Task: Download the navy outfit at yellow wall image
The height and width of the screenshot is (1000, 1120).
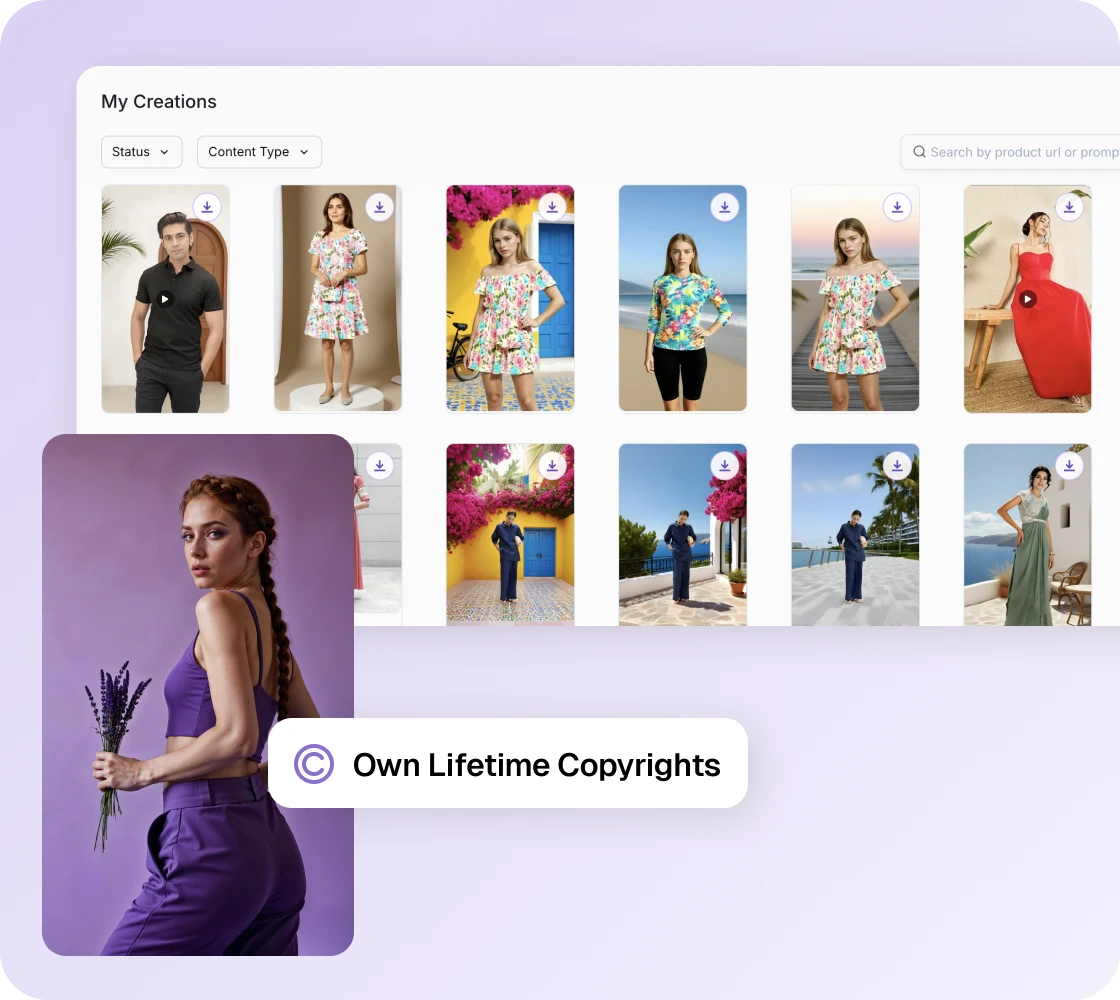Action: (552, 466)
